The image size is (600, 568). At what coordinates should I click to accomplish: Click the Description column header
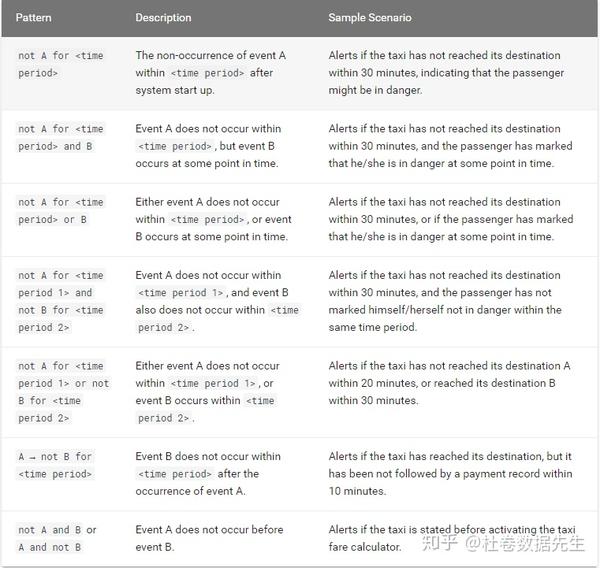coord(163,18)
